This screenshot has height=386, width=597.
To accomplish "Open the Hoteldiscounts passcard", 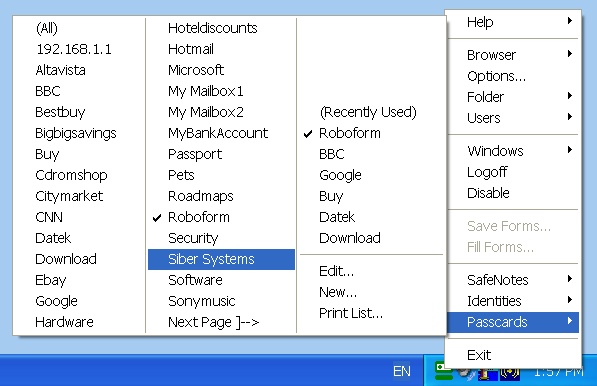I will pos(221,28).
